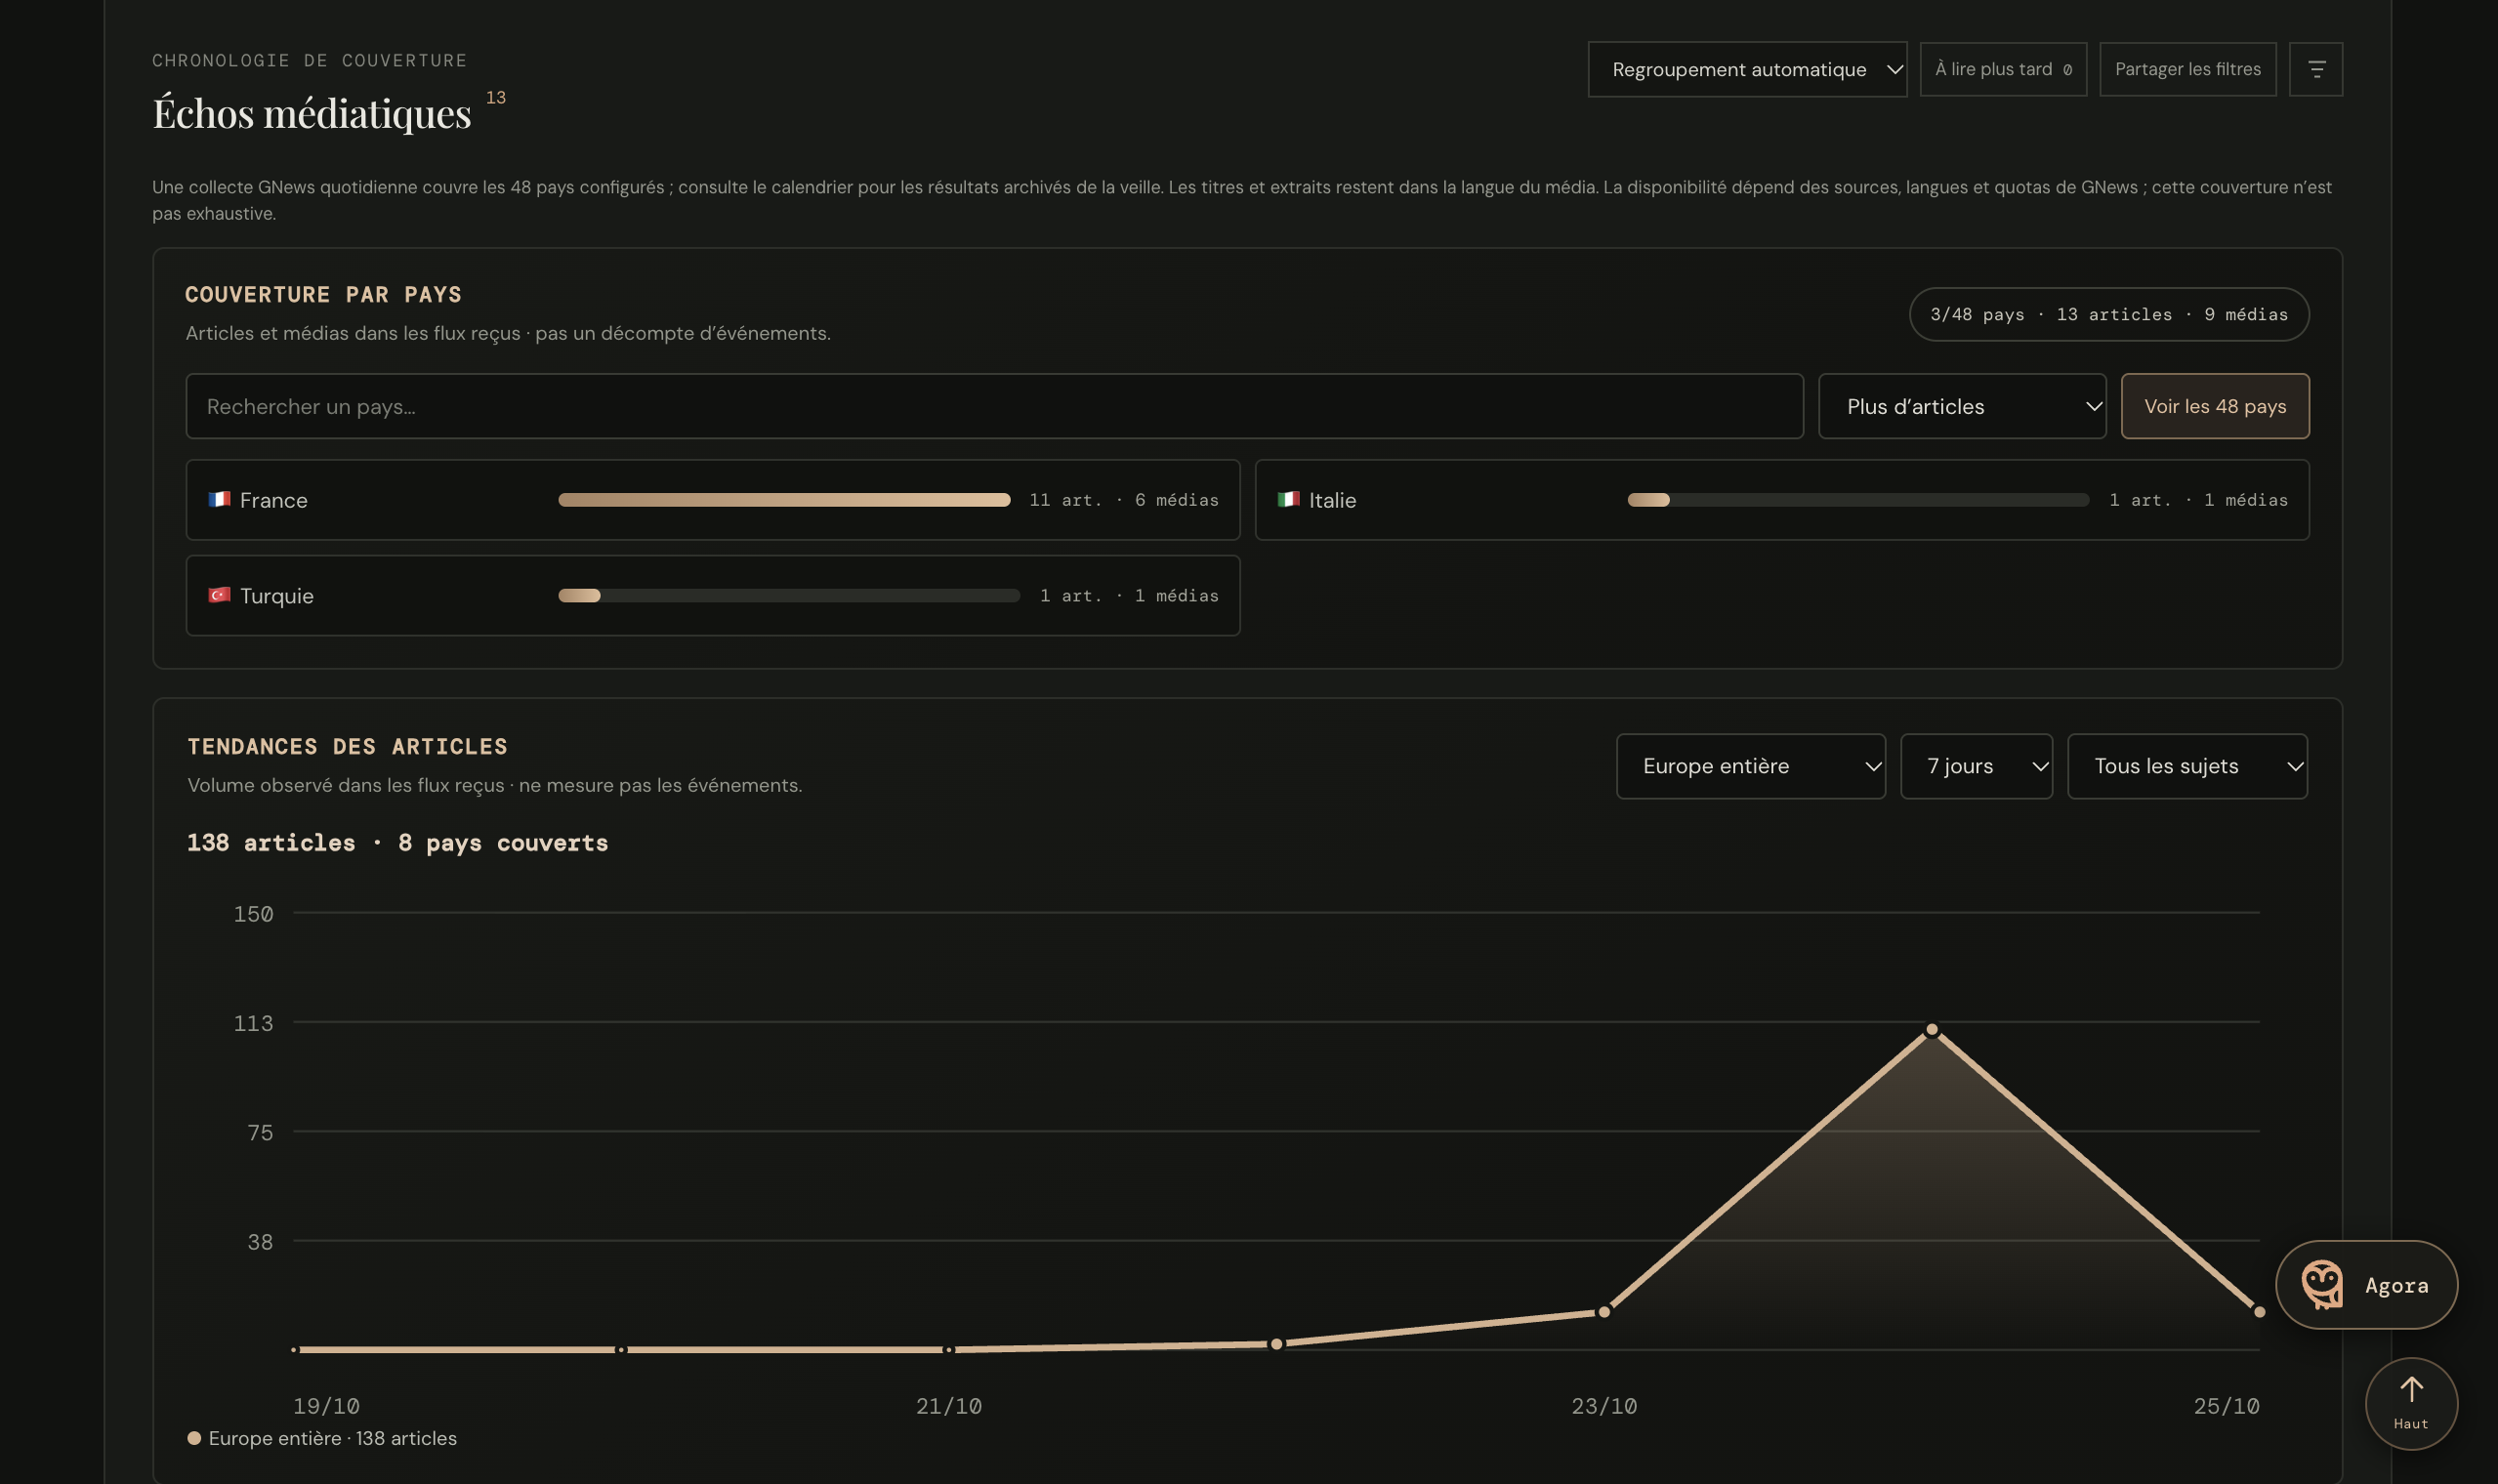2498x1484 pixels.
Task: Click the chart peak data point
Action: [x=1931, y=1029]
